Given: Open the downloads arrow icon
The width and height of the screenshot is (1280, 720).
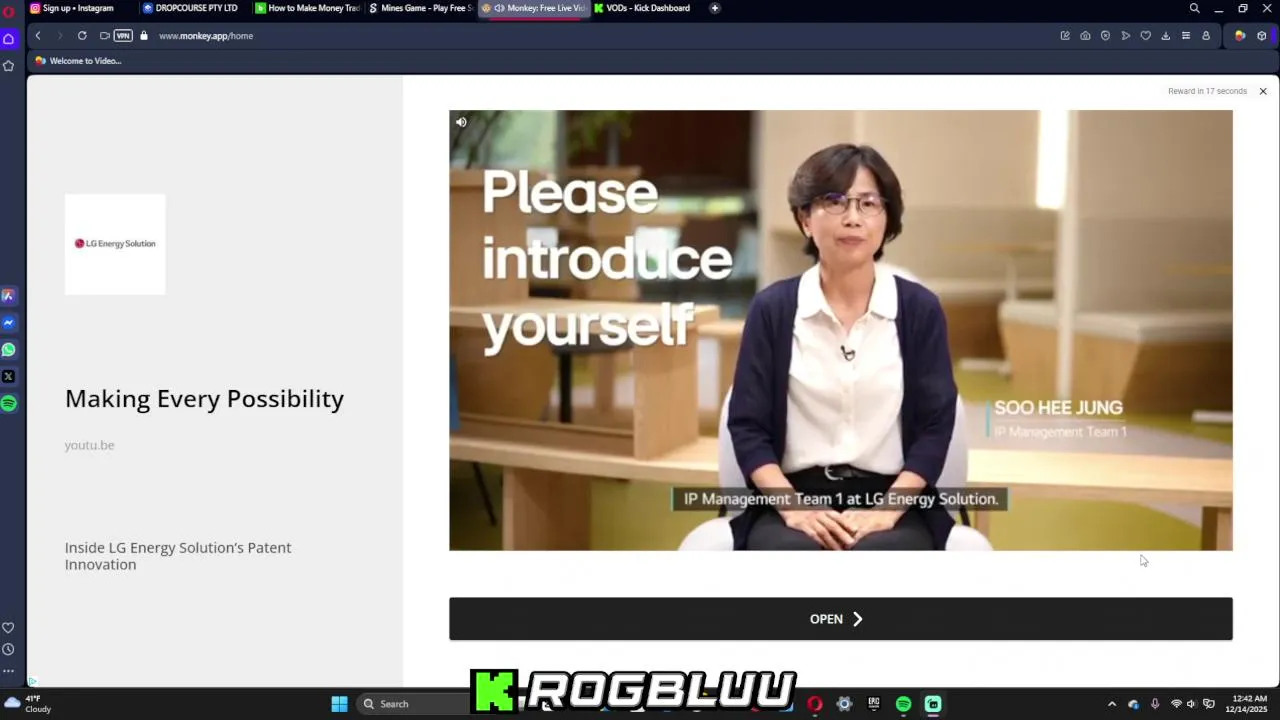Looking at the screenshot, I should point(1166,36).
